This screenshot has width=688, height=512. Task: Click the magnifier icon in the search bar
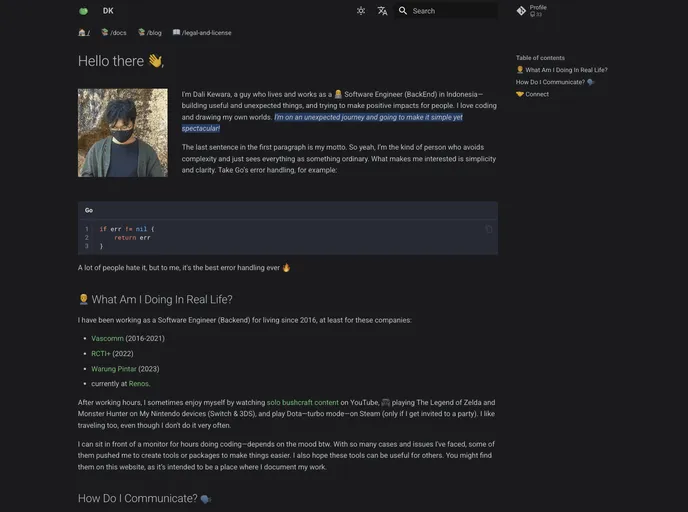coord(403,11)
